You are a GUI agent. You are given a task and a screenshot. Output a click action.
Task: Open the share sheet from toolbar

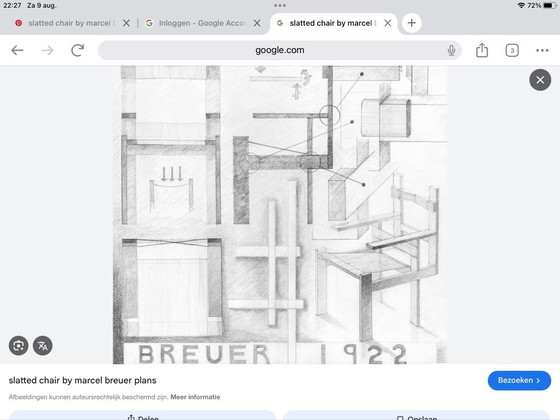[x=482, y=50]
